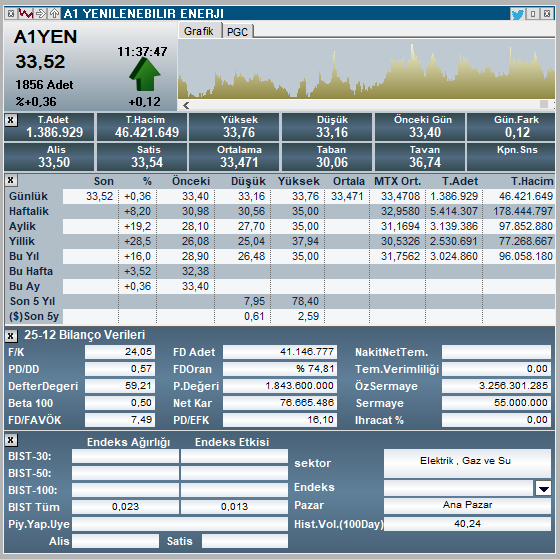Click the T.Adet 1.386.929 tile
The image size is (560, 559).
(x=49, y=127)
